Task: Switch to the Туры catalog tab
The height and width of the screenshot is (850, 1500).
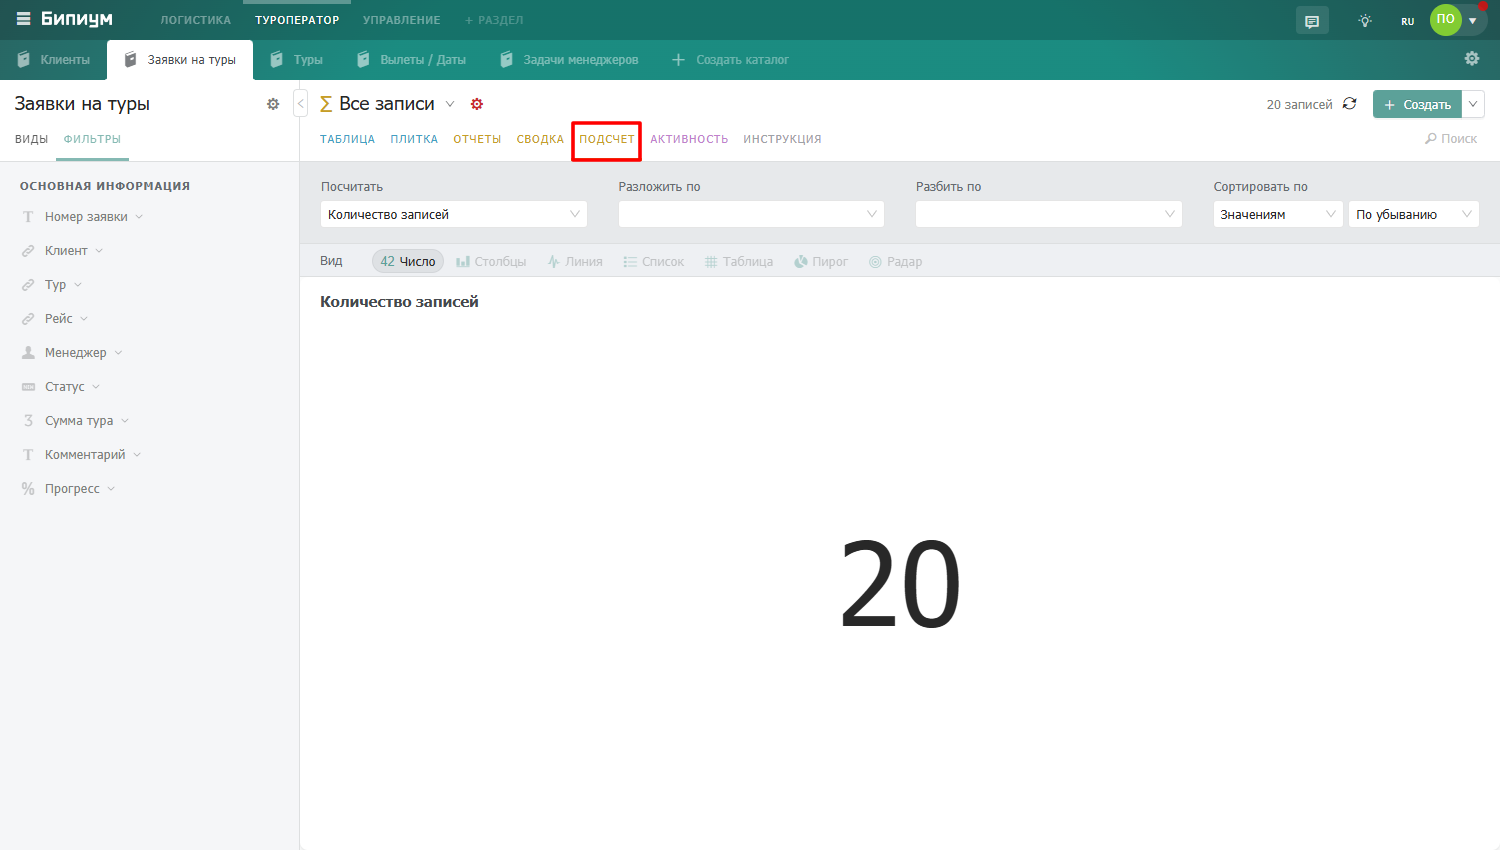Action: click(x=296, y=60)
